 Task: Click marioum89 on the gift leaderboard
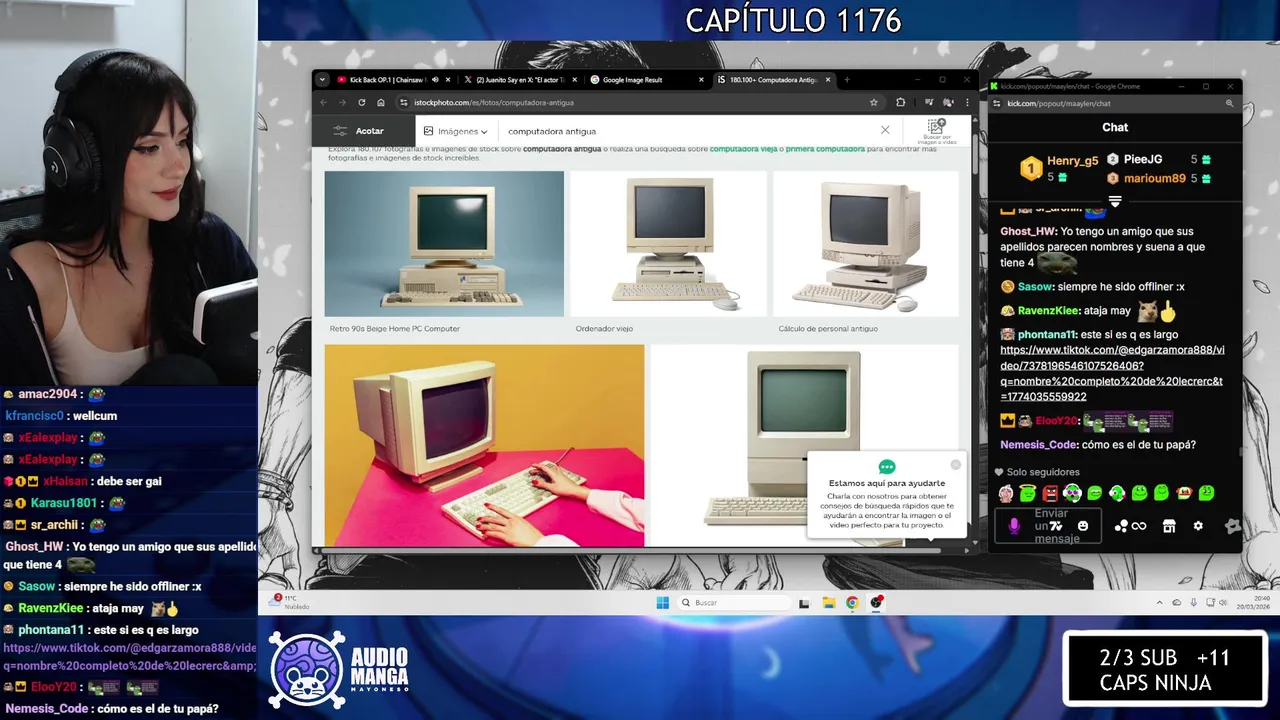point(1154,178)
